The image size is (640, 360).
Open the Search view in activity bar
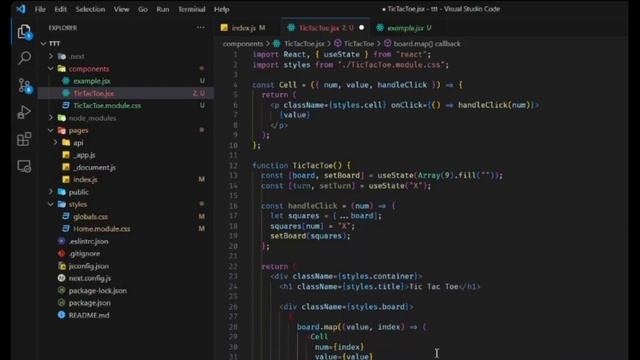[24, 58]
